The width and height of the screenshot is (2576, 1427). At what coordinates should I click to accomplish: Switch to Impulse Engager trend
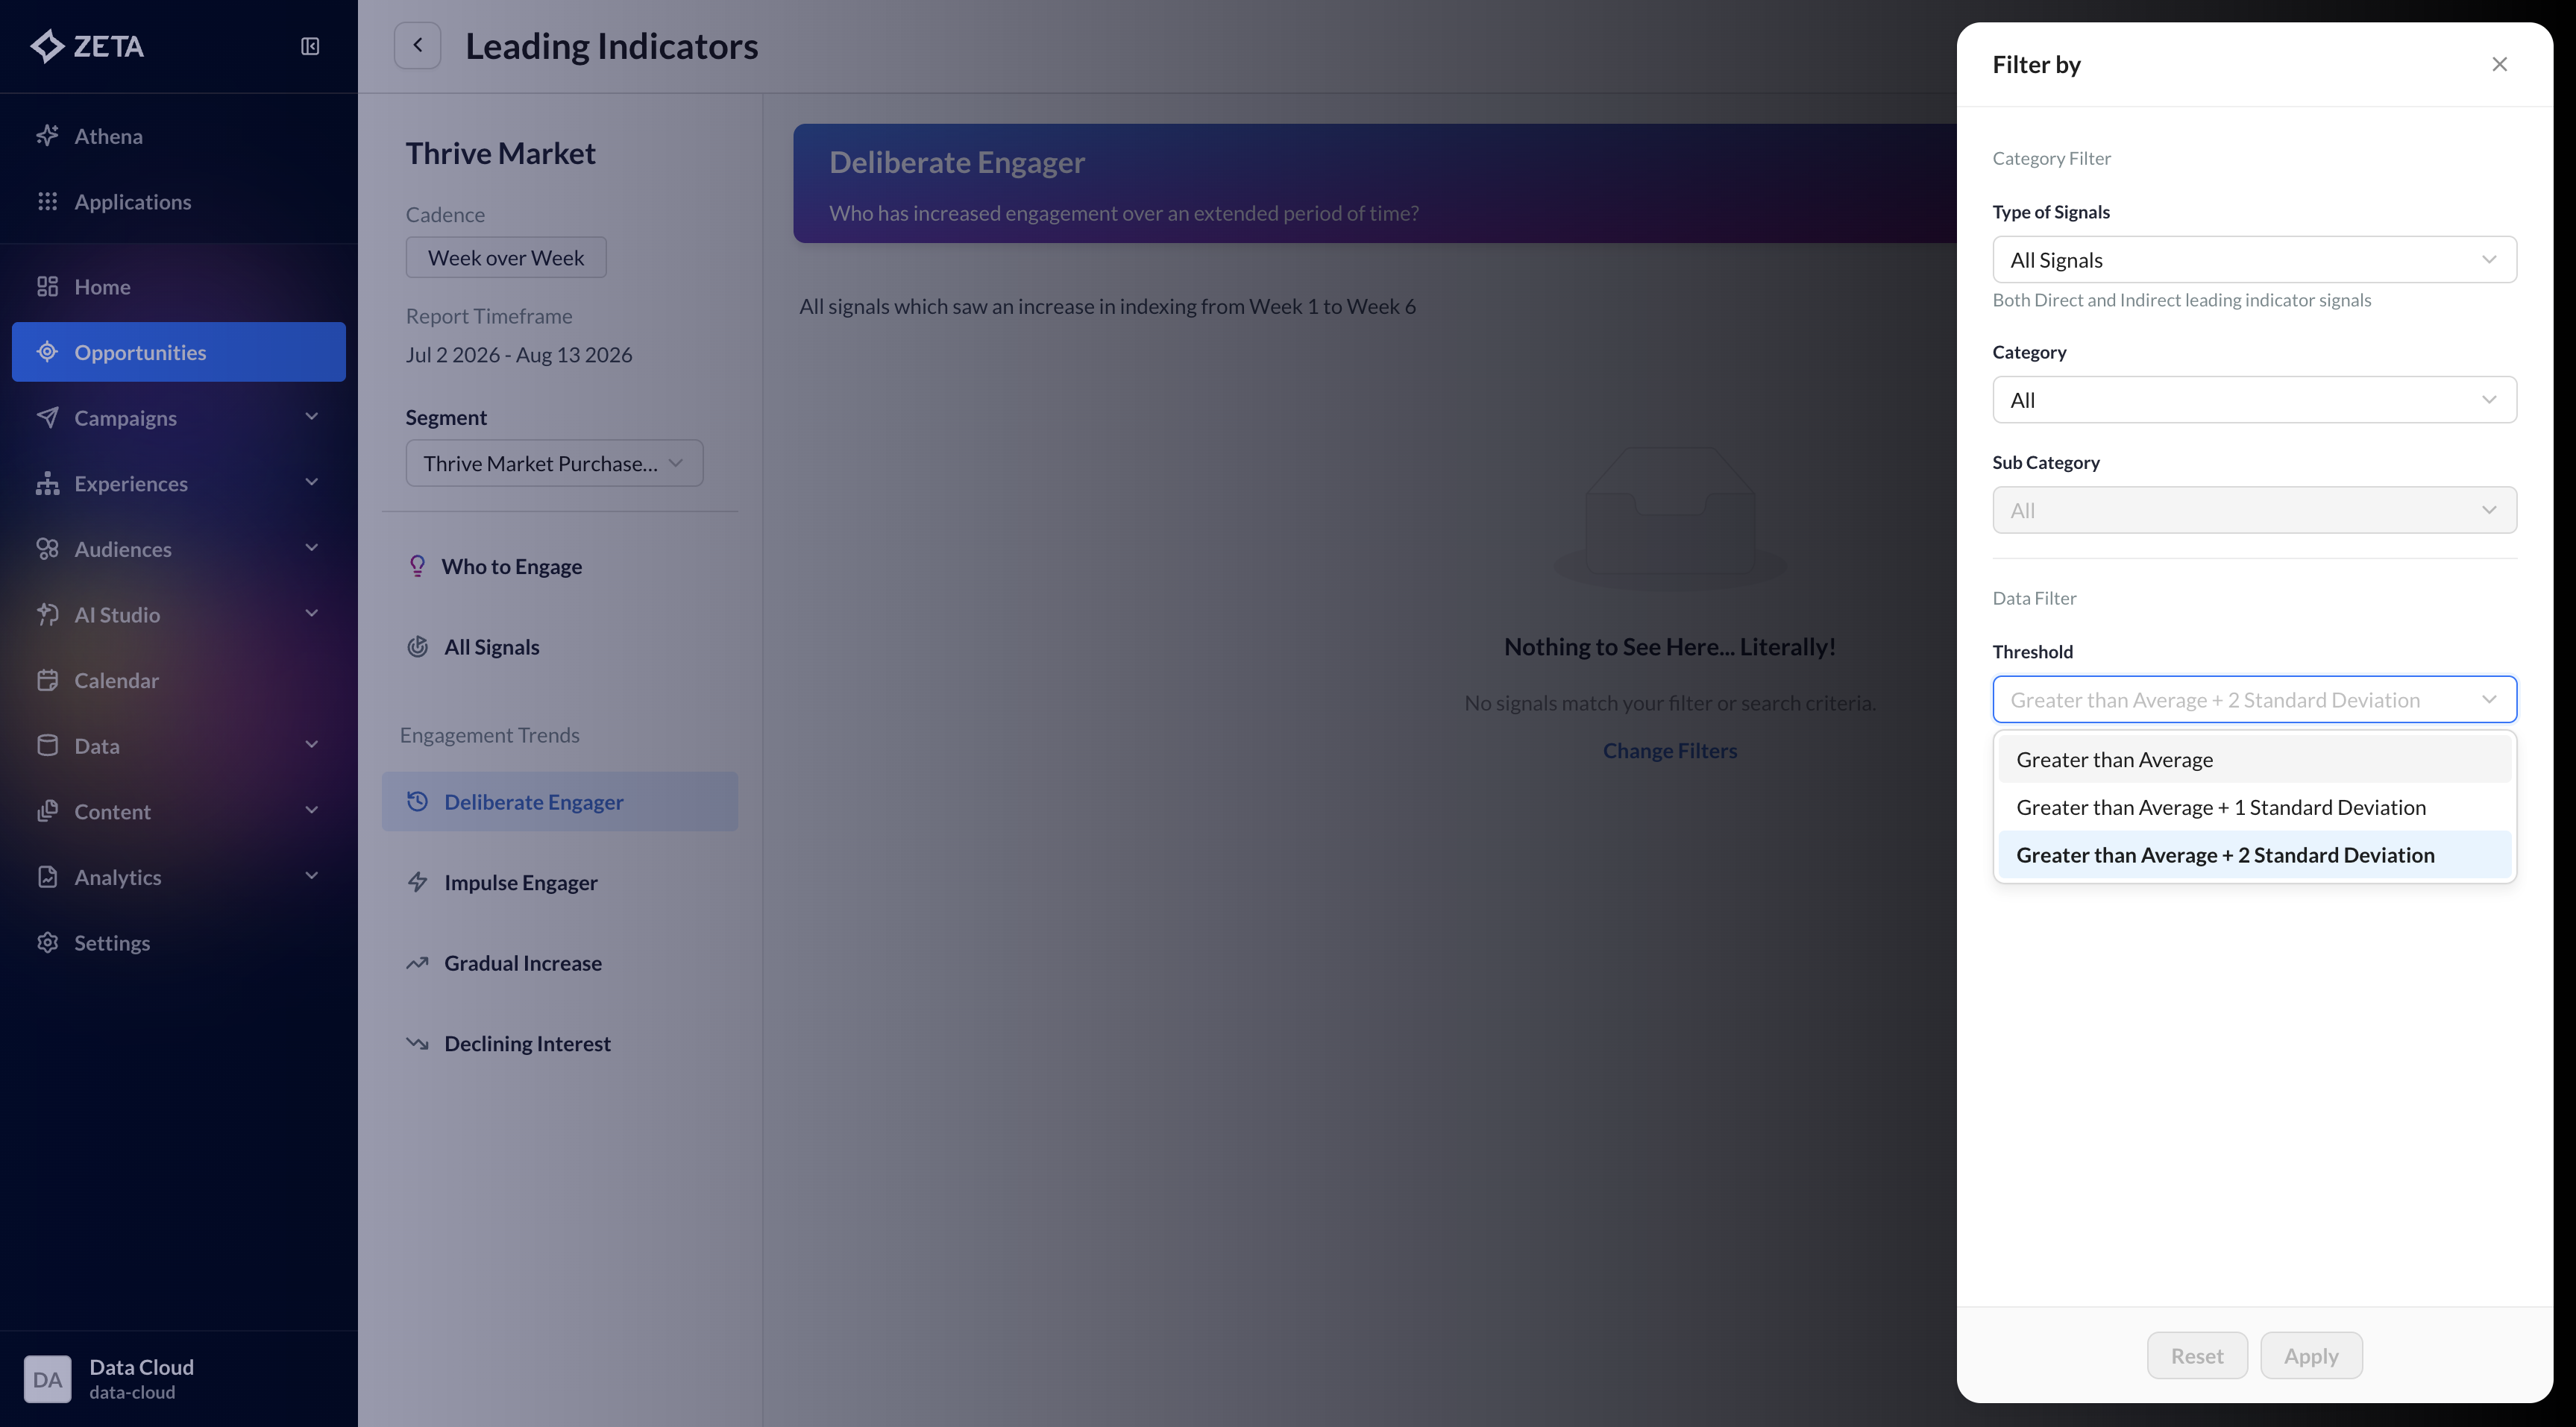[x=559, y=882]
